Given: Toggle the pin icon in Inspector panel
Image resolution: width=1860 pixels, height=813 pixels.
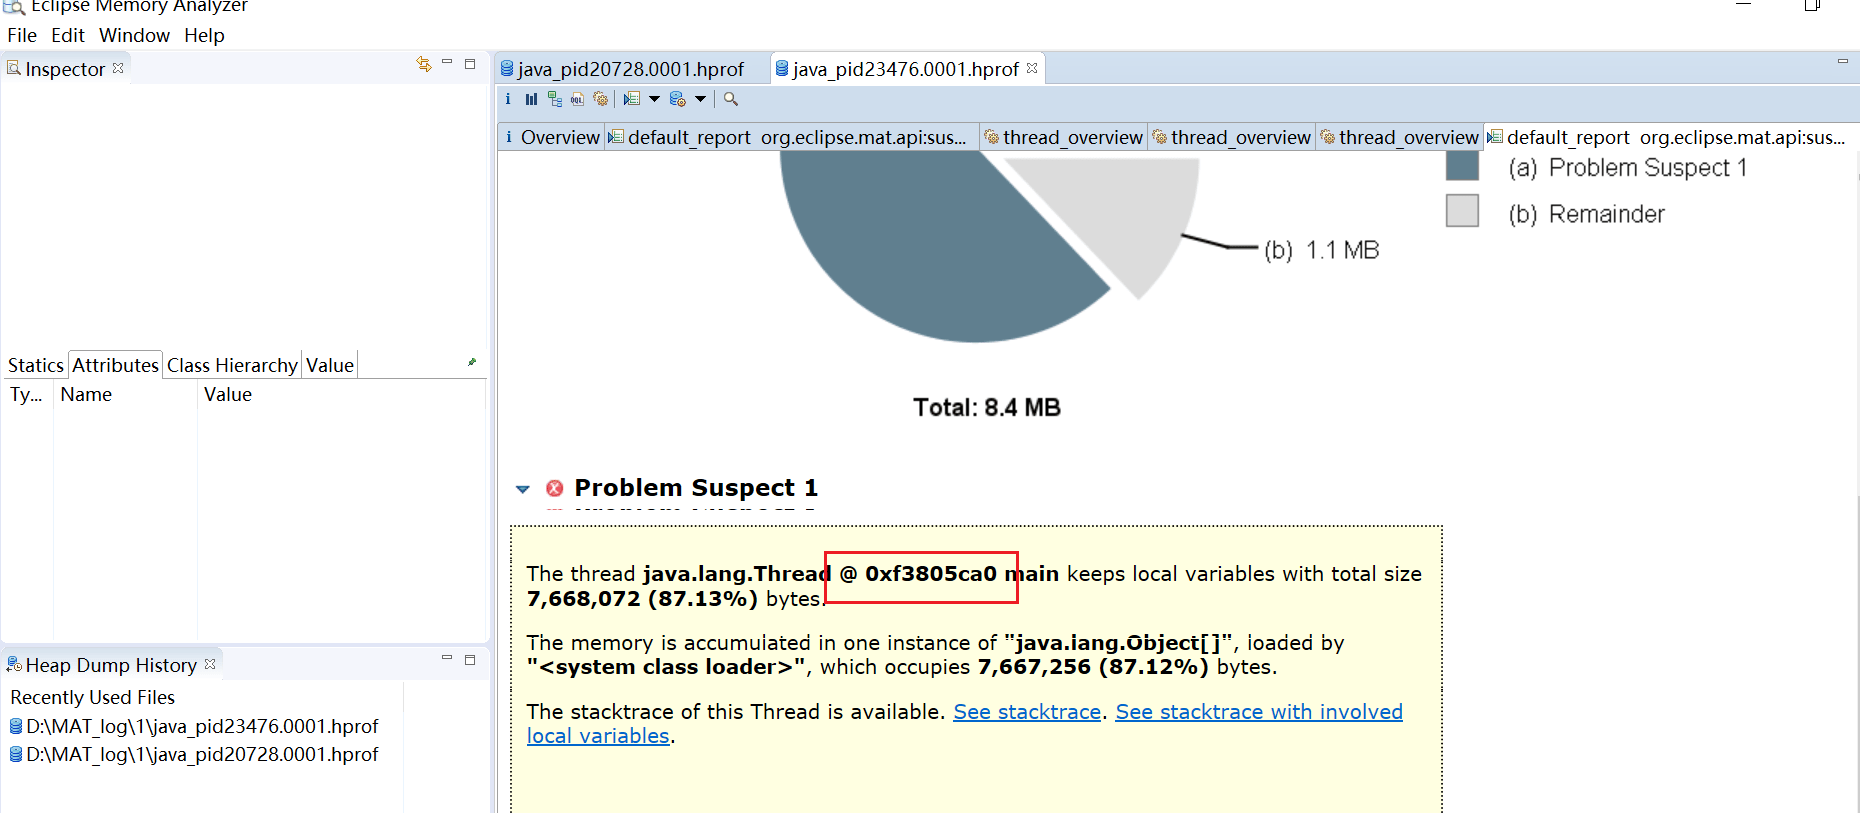Looking at the screenshot, I should click(472, 362).
